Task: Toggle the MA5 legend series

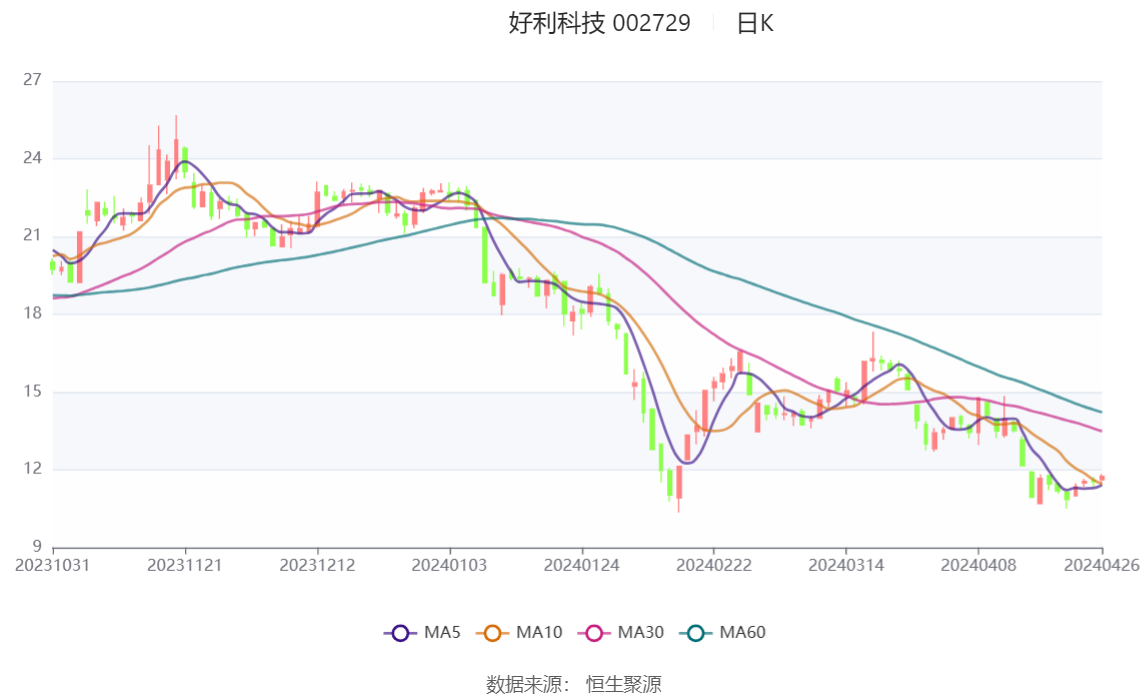Action: [412, 632]
